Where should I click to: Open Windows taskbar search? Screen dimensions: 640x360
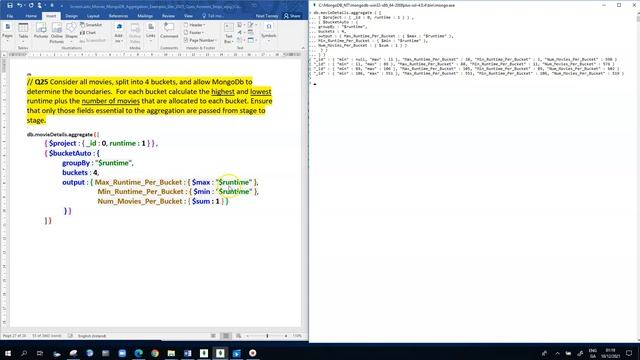coord(24,353)
